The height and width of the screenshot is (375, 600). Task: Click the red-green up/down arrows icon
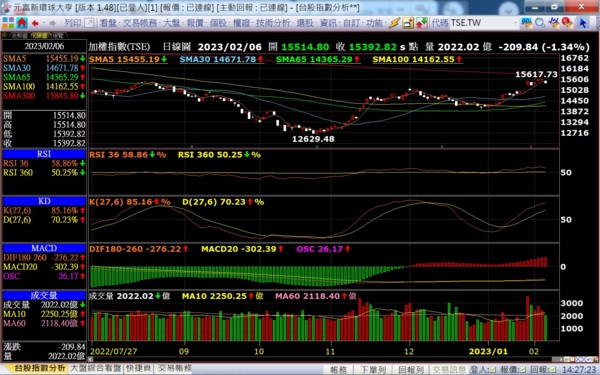click(x=422, y=23)
